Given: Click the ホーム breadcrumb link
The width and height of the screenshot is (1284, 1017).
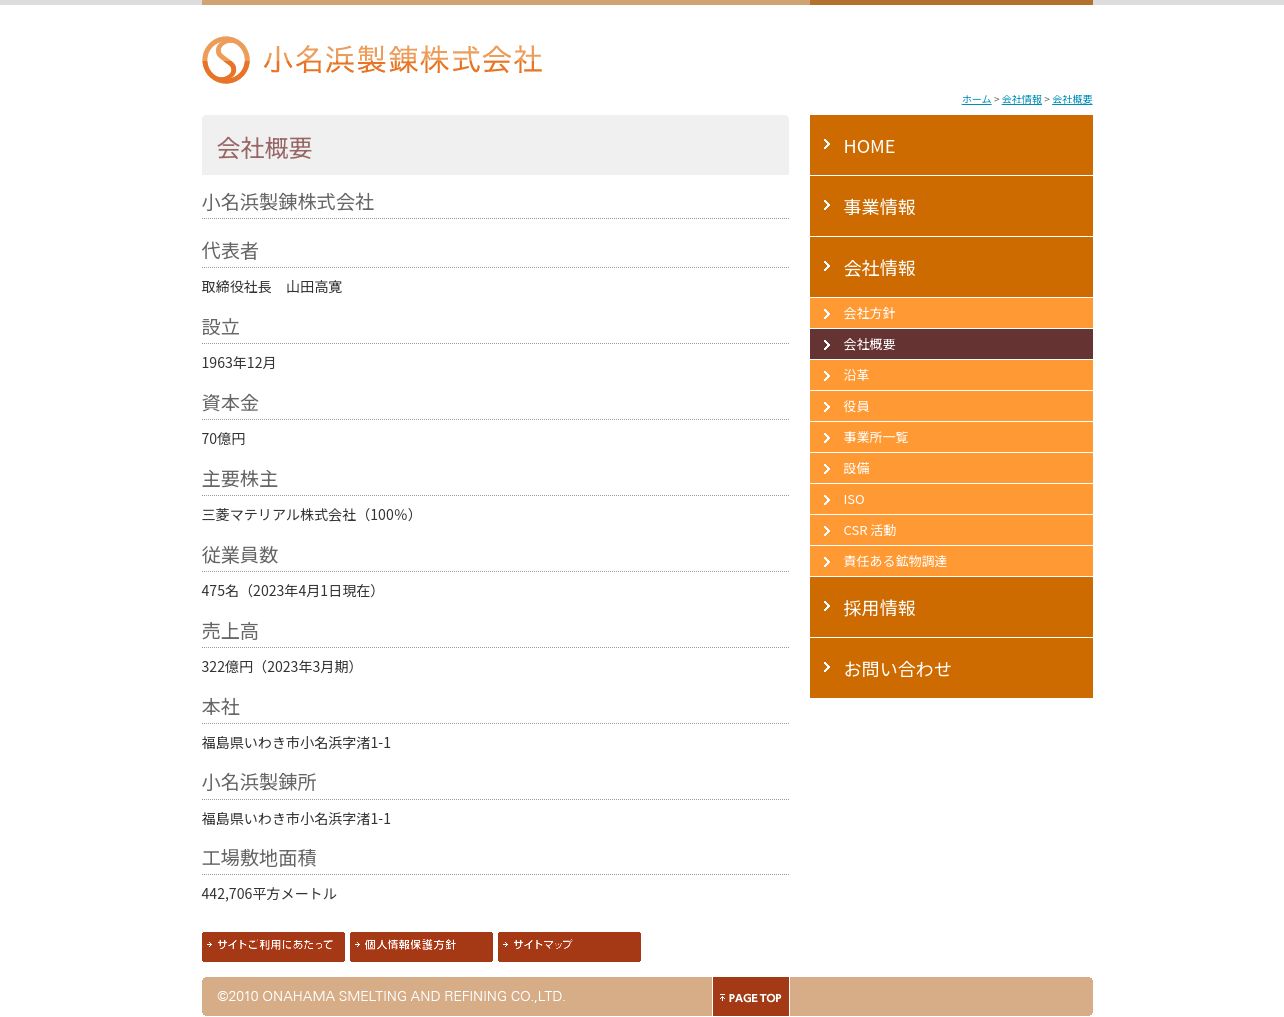Looking at the screenshot, I should tap(976, 100).
